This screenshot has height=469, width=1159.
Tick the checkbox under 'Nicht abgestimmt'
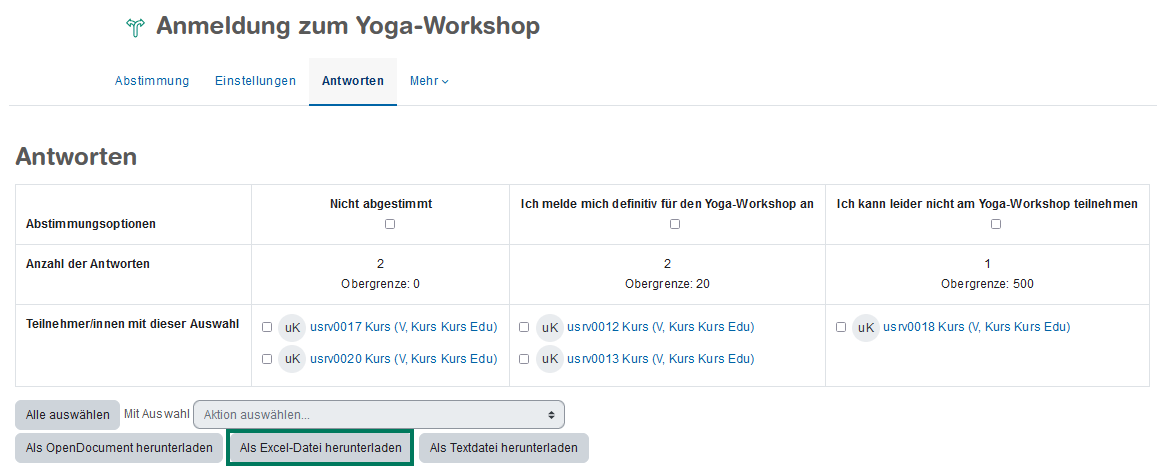(390, 224)
